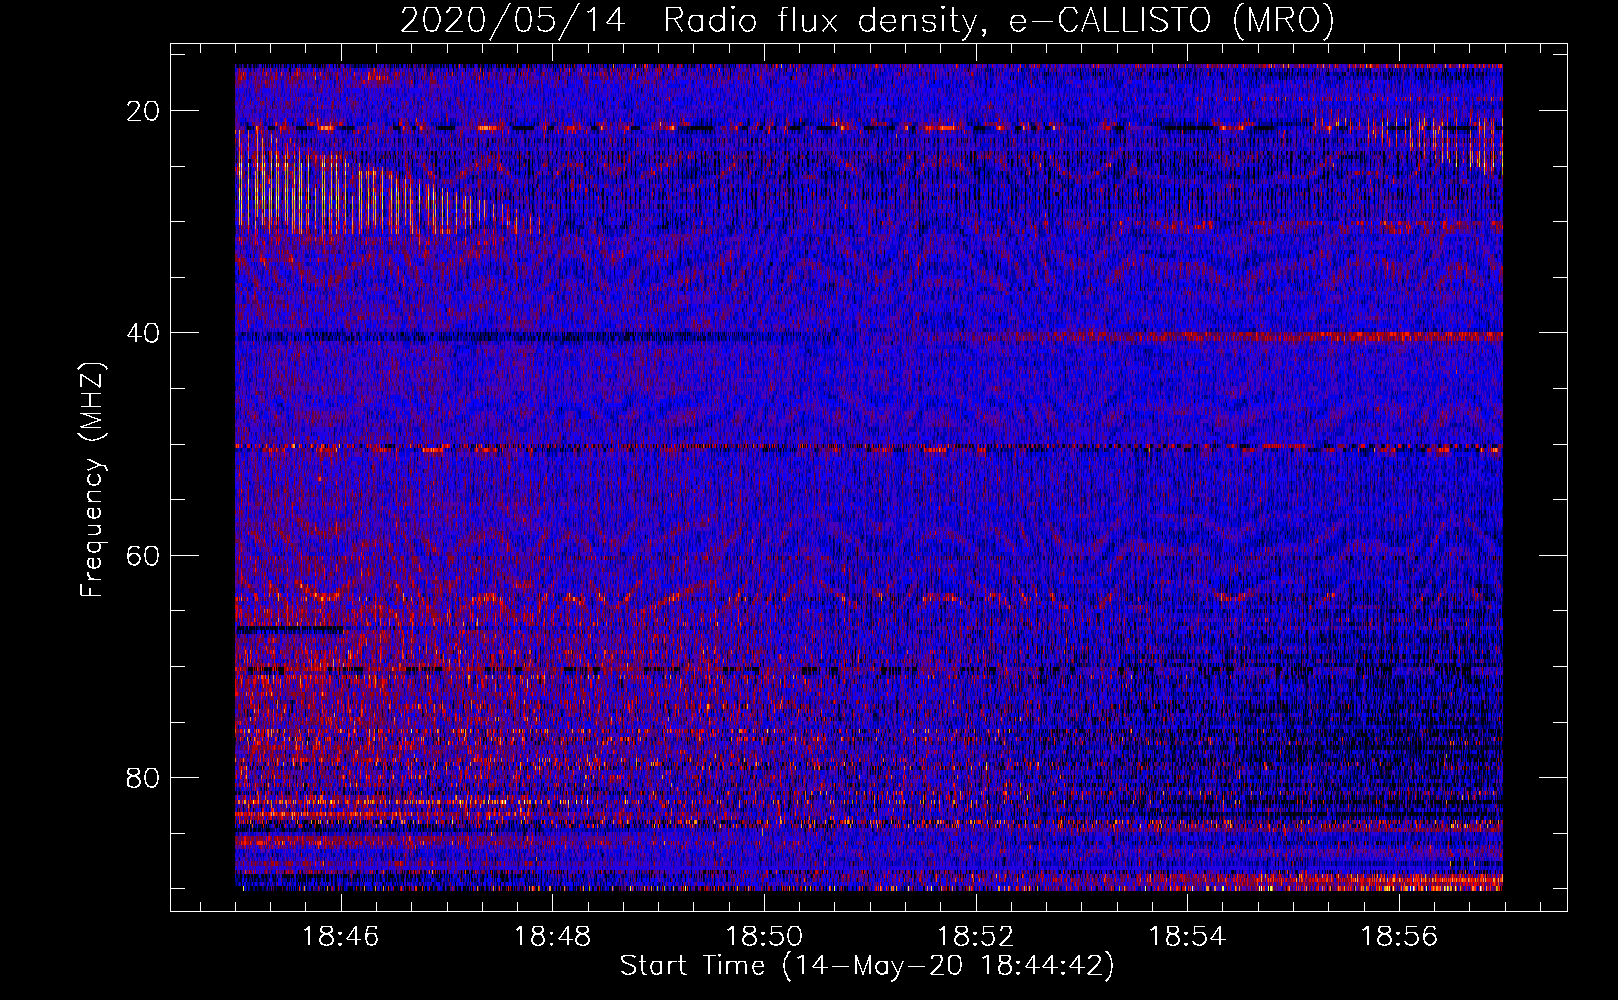The image size is (1618, 1000).
Task: Click the 60 MHz frequency tick label
Action: click(144, 555)
